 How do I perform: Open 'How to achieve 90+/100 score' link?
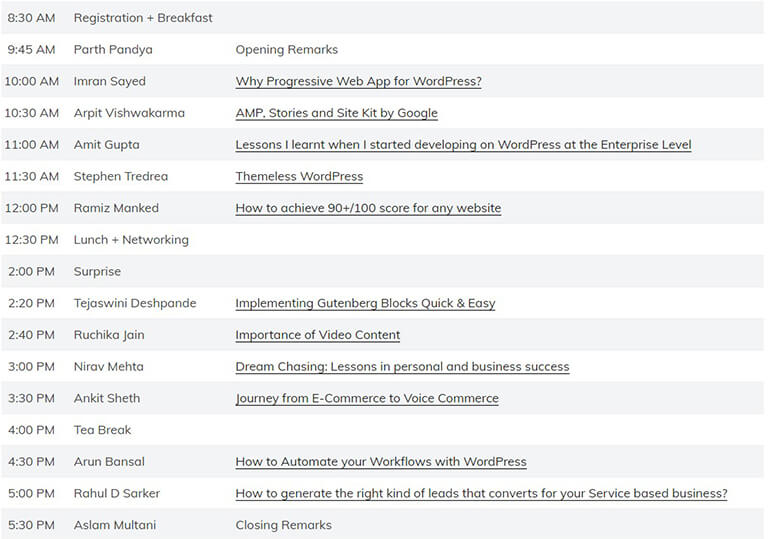[x=368, y=208]
